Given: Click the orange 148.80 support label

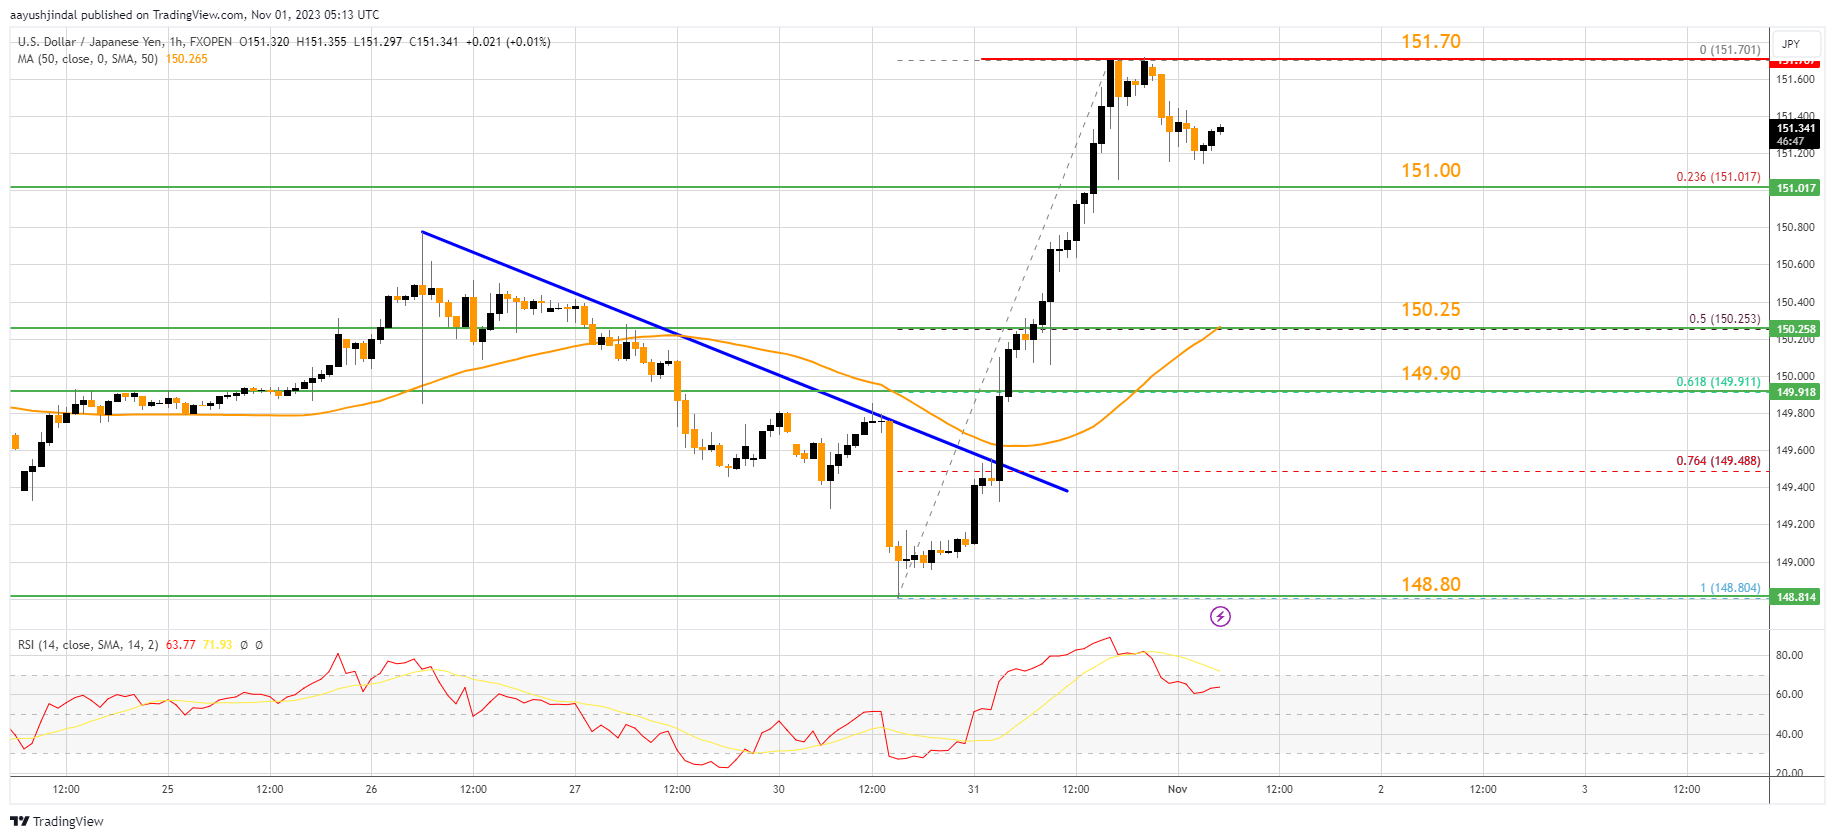Looking at the screenshot, I should [1431, 584].
